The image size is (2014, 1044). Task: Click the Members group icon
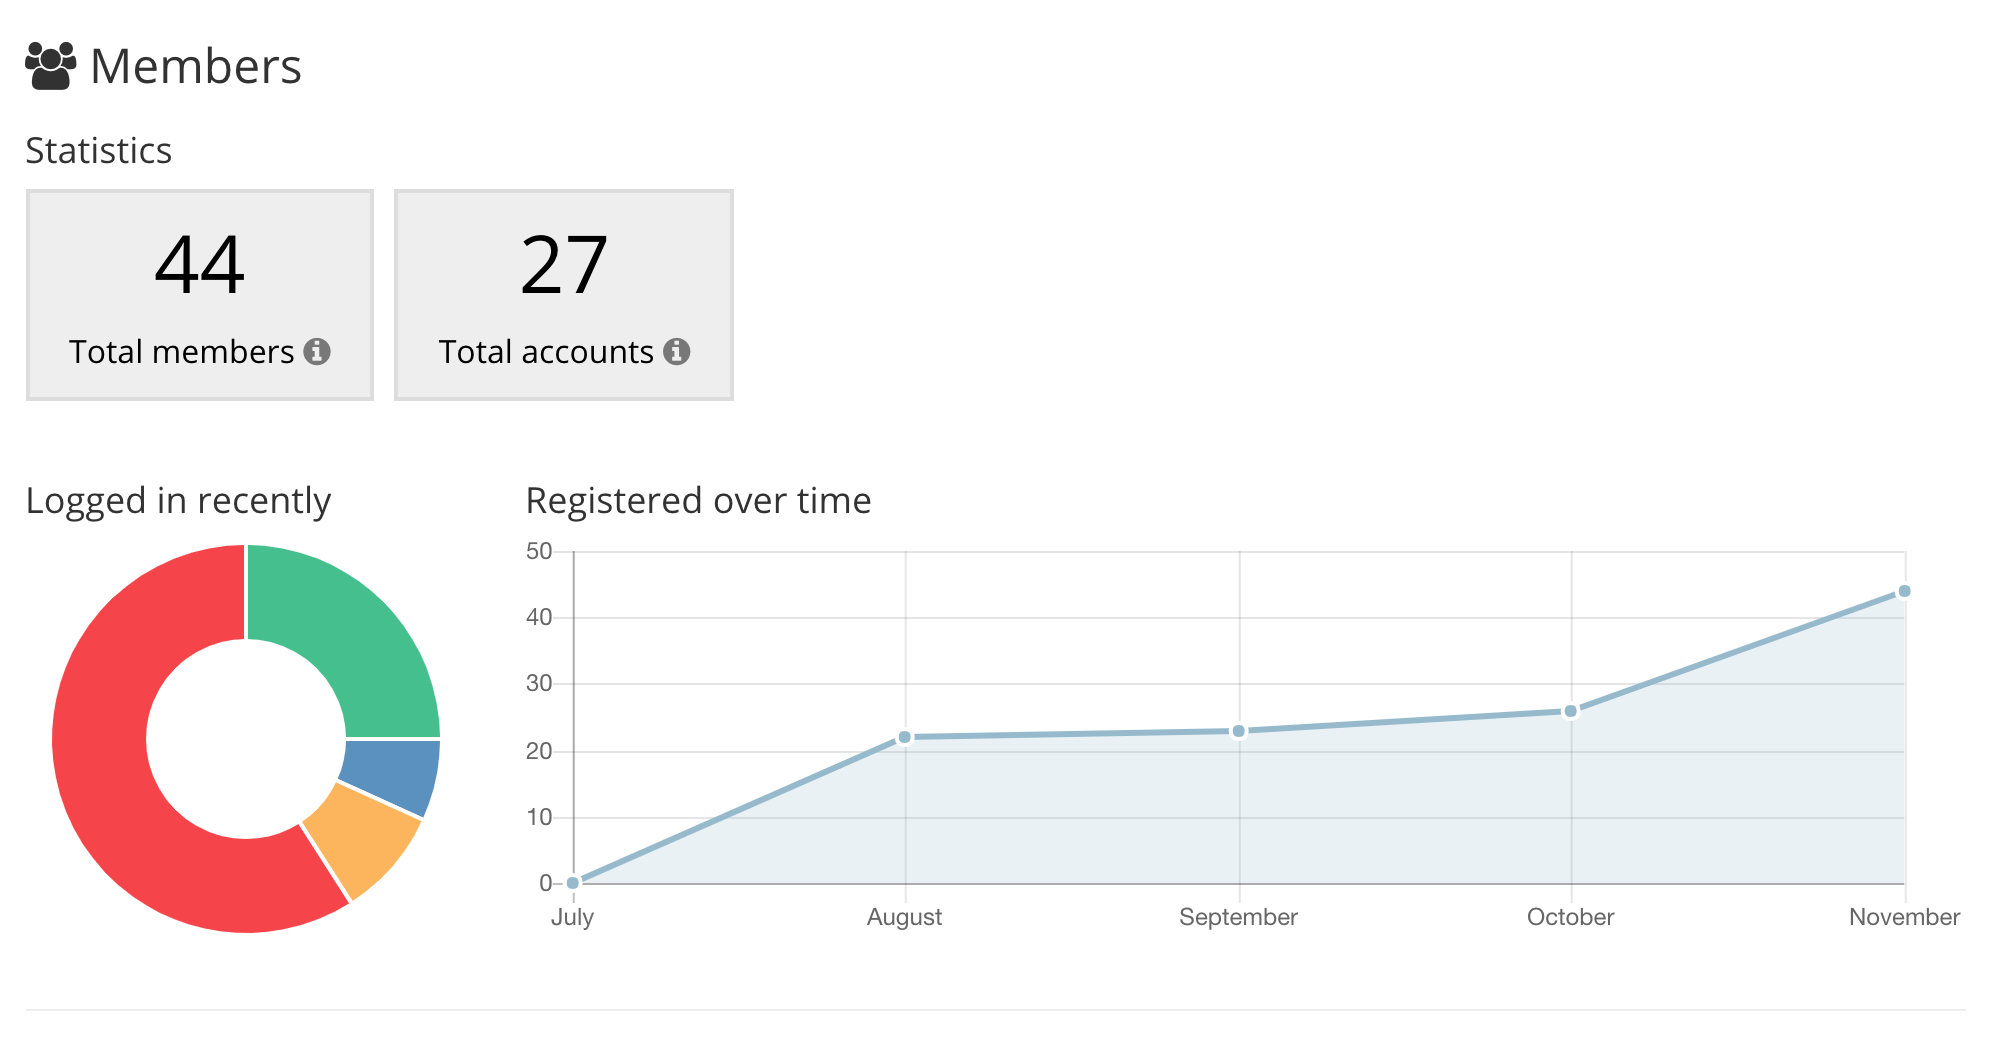[51, 66]
